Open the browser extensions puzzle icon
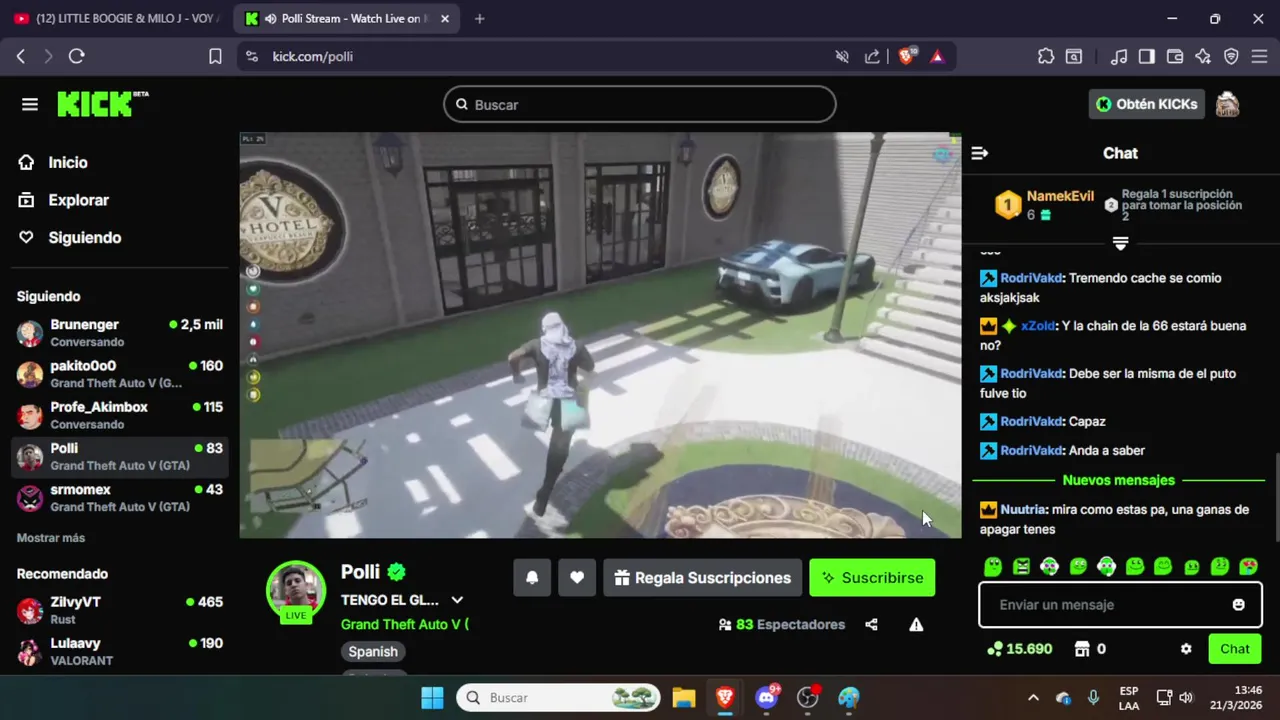Viewport: 1280px width, 720px height. coord(1046,57)
